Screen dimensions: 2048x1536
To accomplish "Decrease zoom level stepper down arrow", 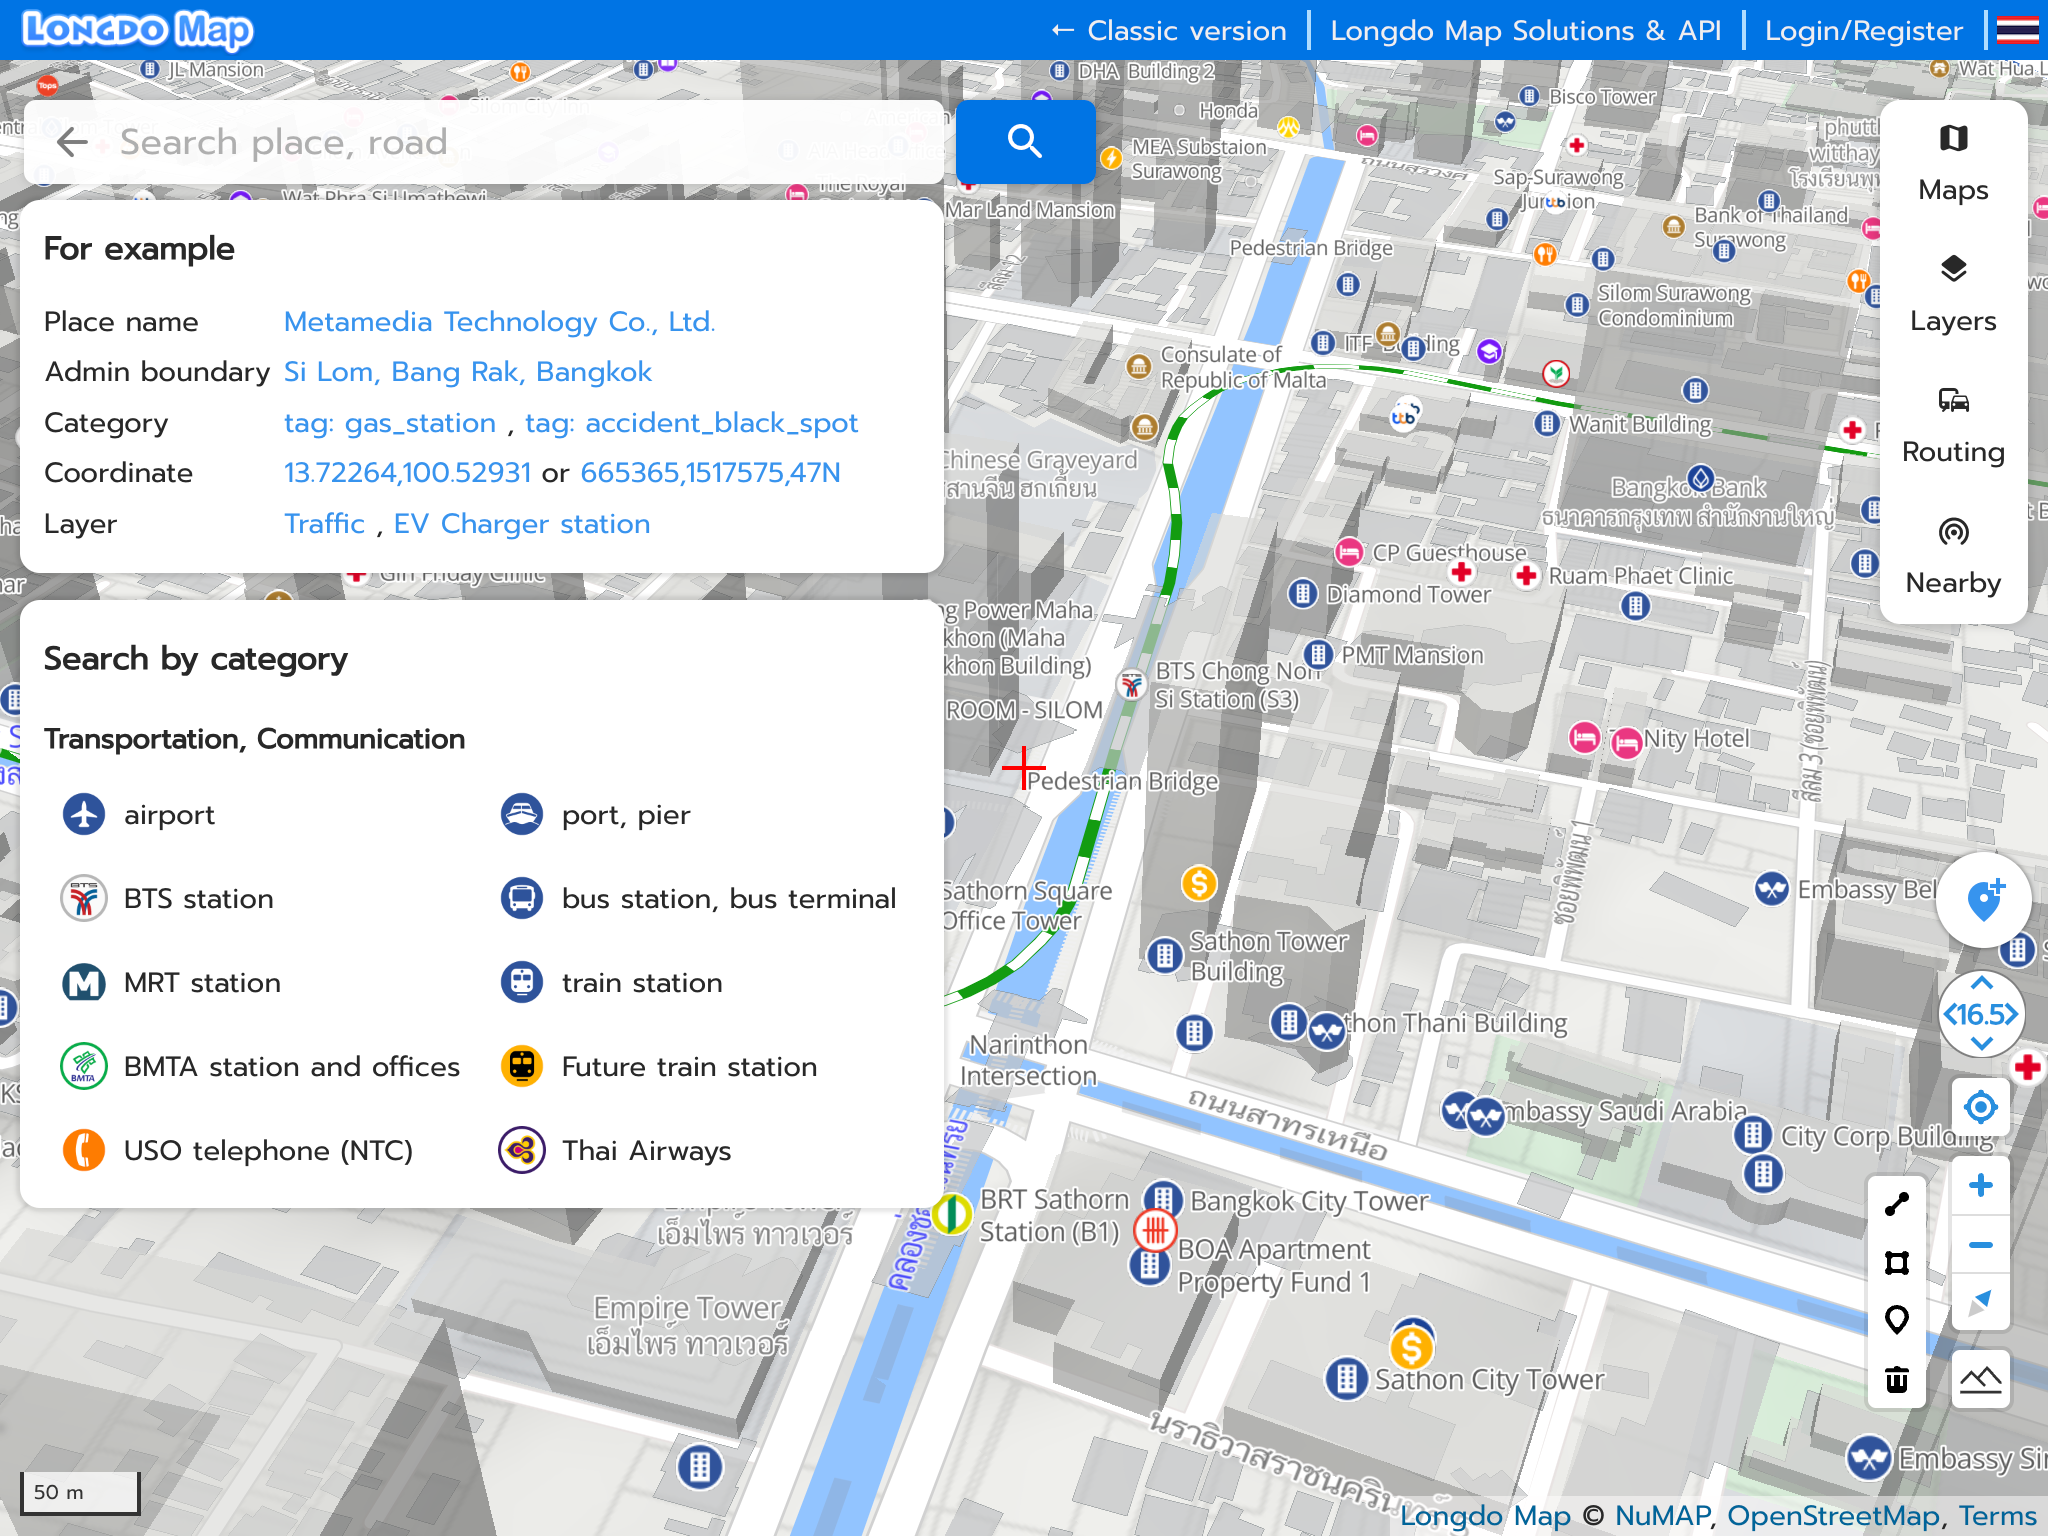I will click(1981, 1045).
